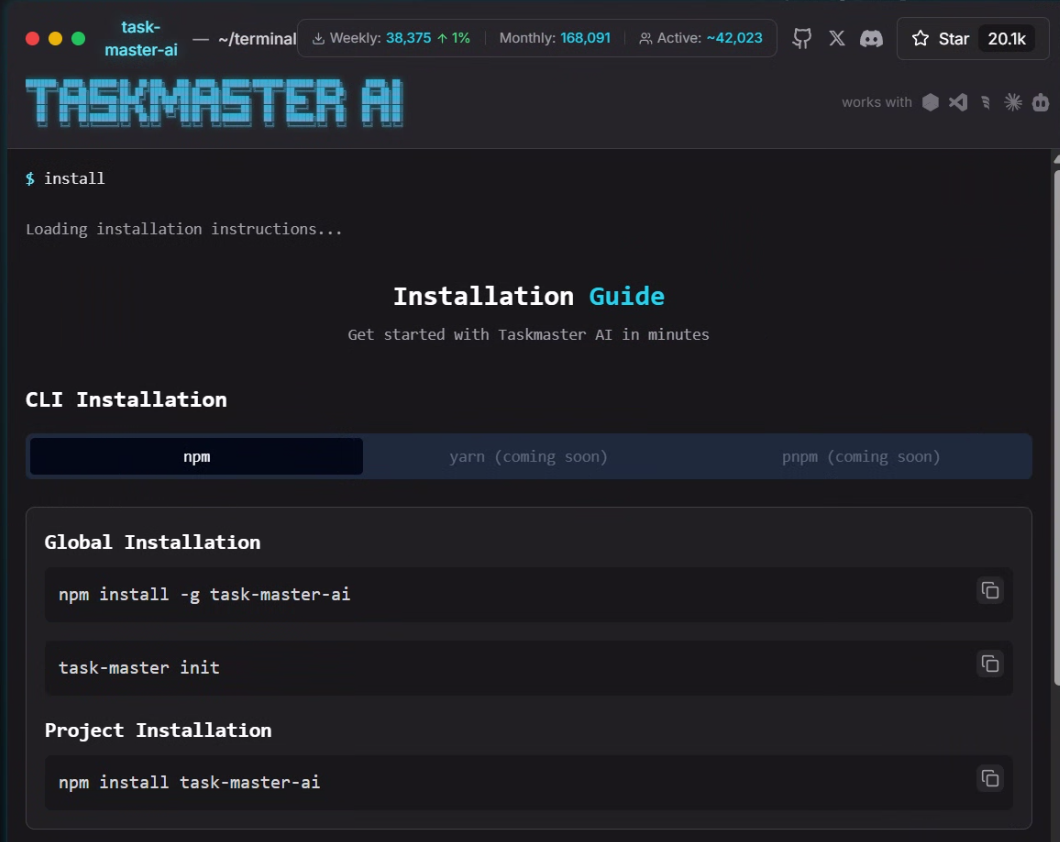Open the GitHub repository icon
The height and width of the screenshot is (842, 1060).
(x=802, y=39)
